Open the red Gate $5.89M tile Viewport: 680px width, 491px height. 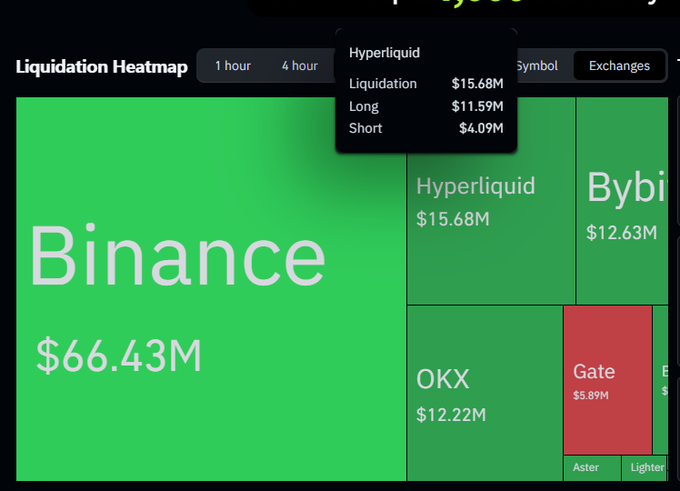608,380
